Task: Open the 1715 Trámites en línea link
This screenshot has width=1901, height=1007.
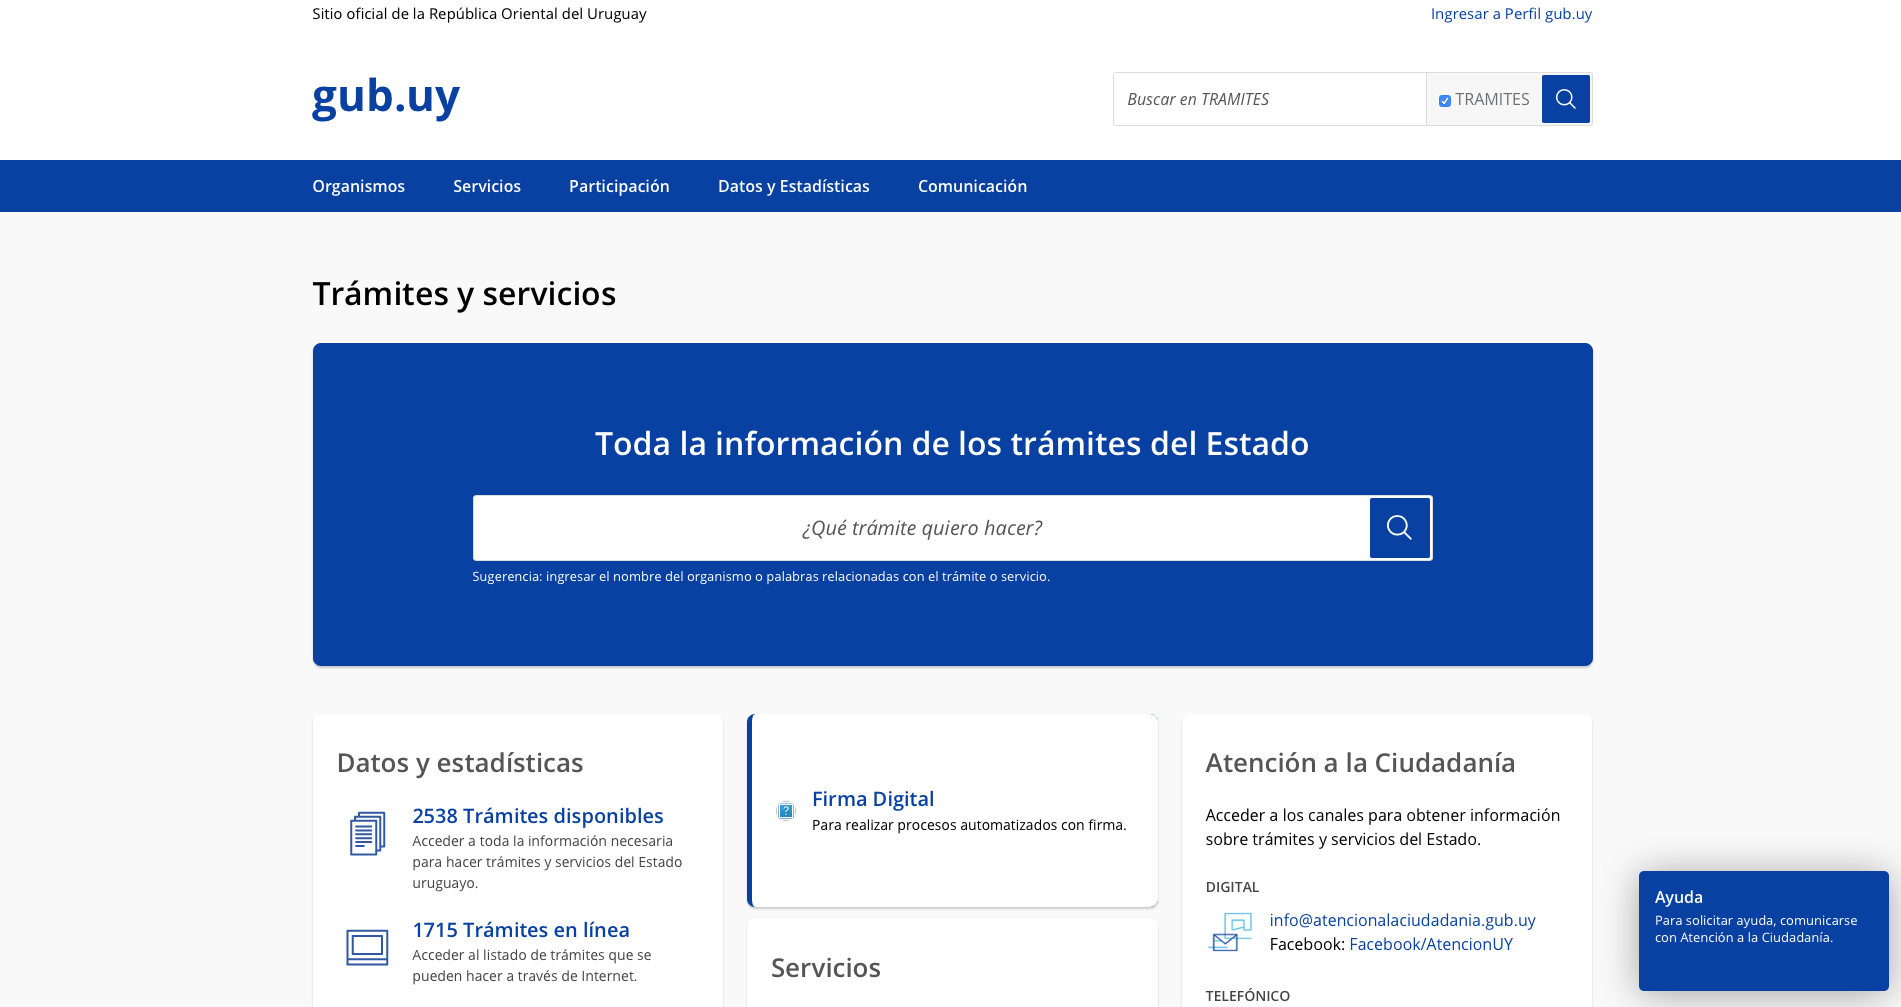Action: (x=521, y=930)
